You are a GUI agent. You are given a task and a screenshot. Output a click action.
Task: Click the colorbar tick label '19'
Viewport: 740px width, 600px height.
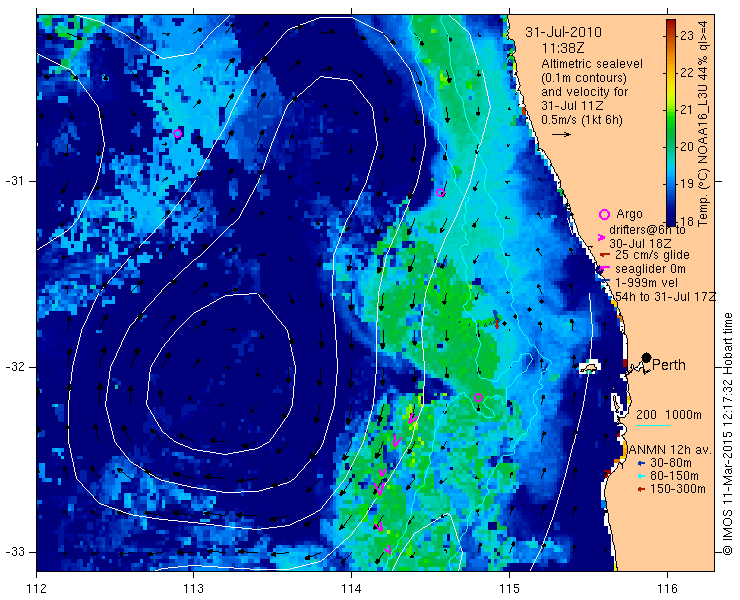coord(687,184)
